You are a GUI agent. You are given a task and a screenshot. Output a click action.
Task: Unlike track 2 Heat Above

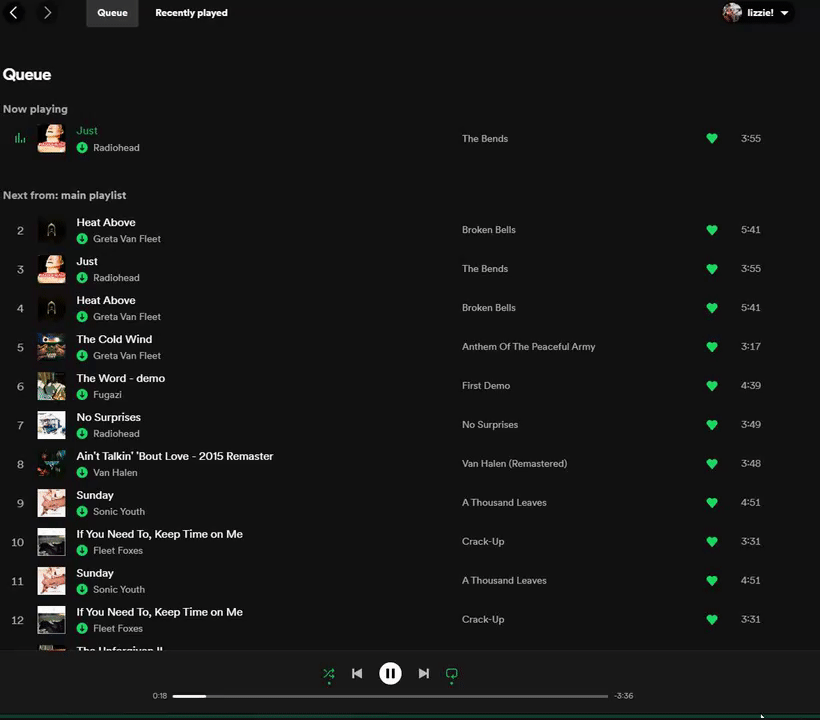(x=712, y=230)
